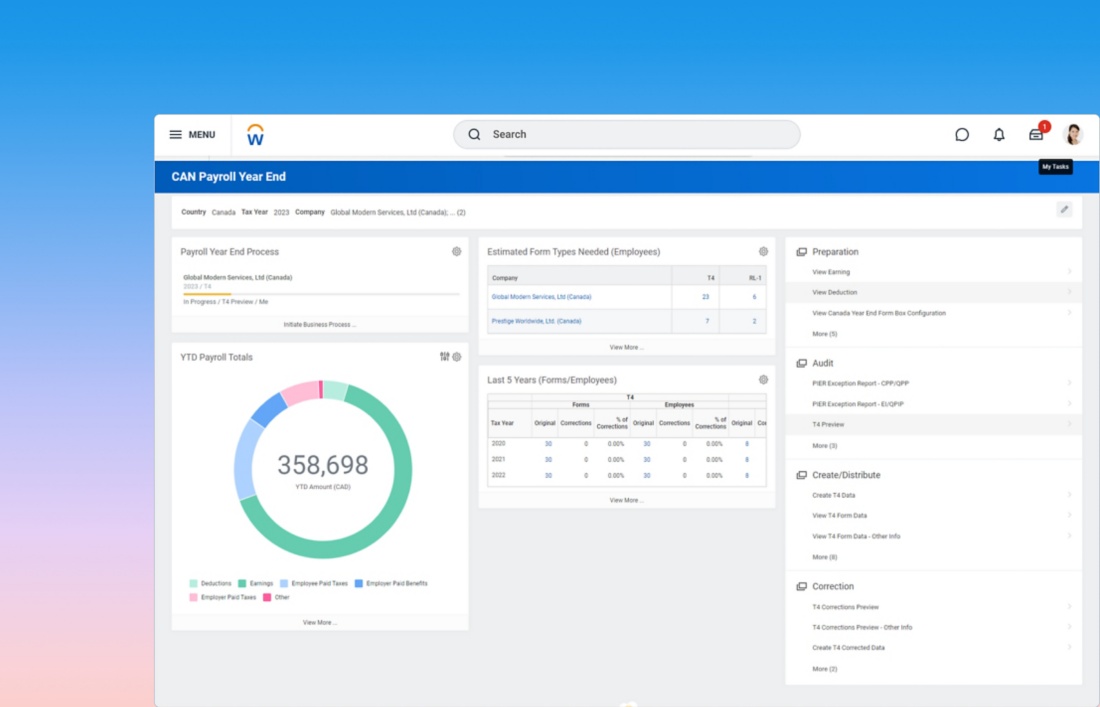Click the YTD Payroll Totals chart filter icon
Viewport: 1100px width, 707px height.
(x=445, y=357)
